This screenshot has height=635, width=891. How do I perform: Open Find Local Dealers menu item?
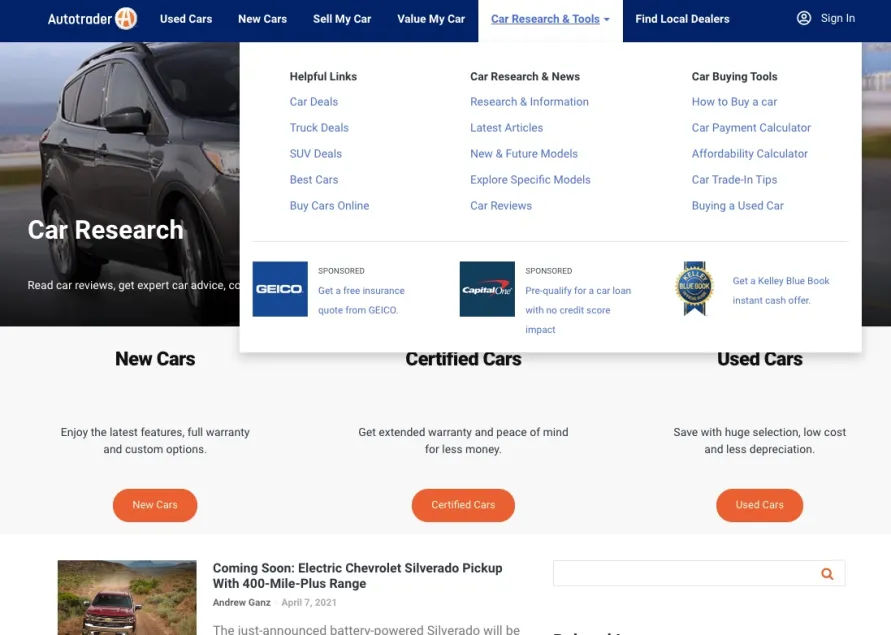[x=682, y=19]
